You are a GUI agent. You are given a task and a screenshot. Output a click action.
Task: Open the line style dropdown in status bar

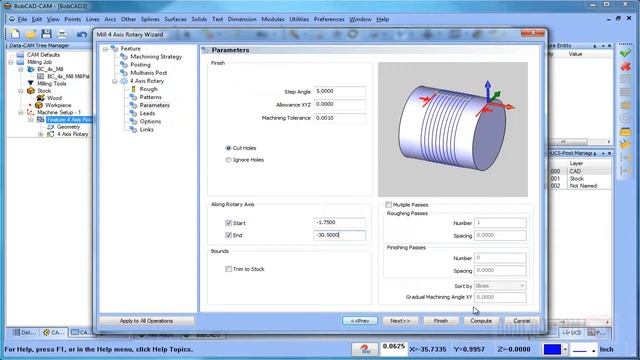pyautogui.click(x=593, y=350)
